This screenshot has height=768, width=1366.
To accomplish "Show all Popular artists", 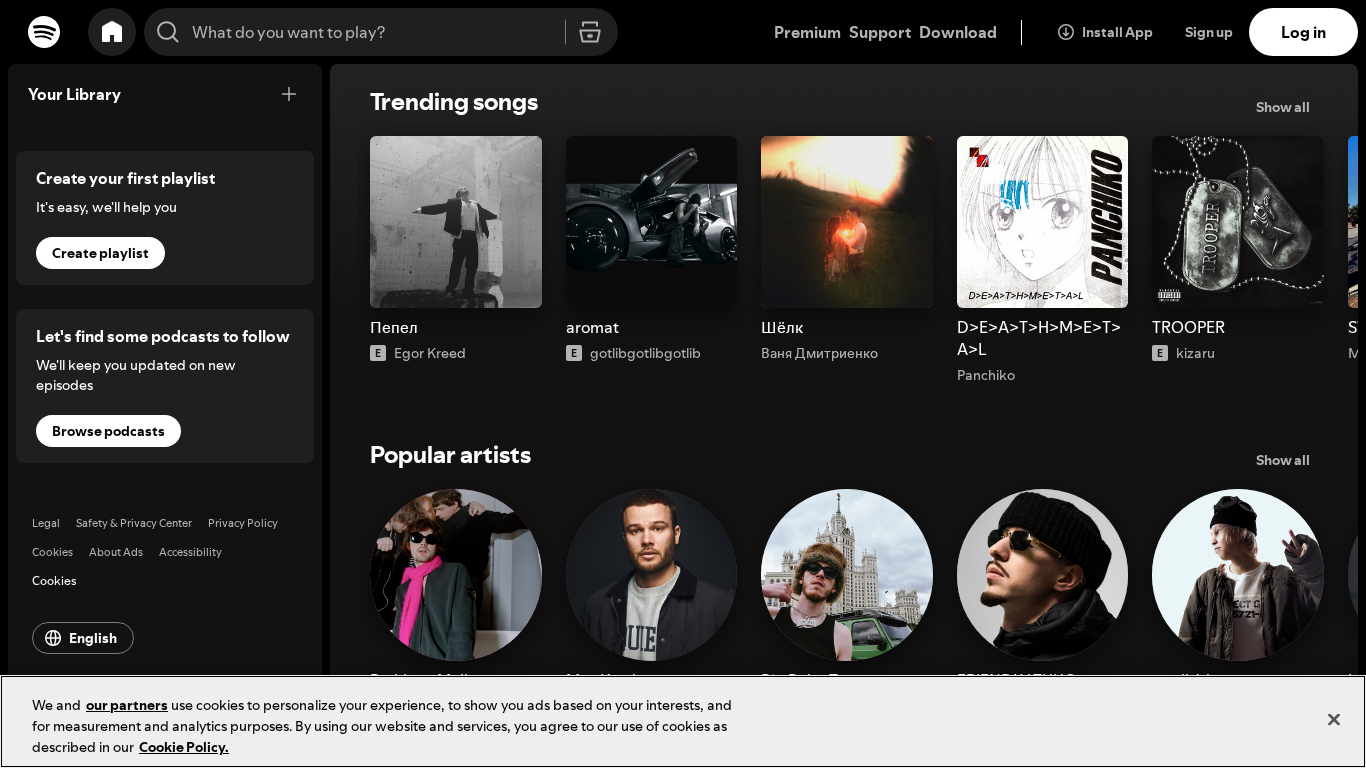I will (x=1282, y=460).
